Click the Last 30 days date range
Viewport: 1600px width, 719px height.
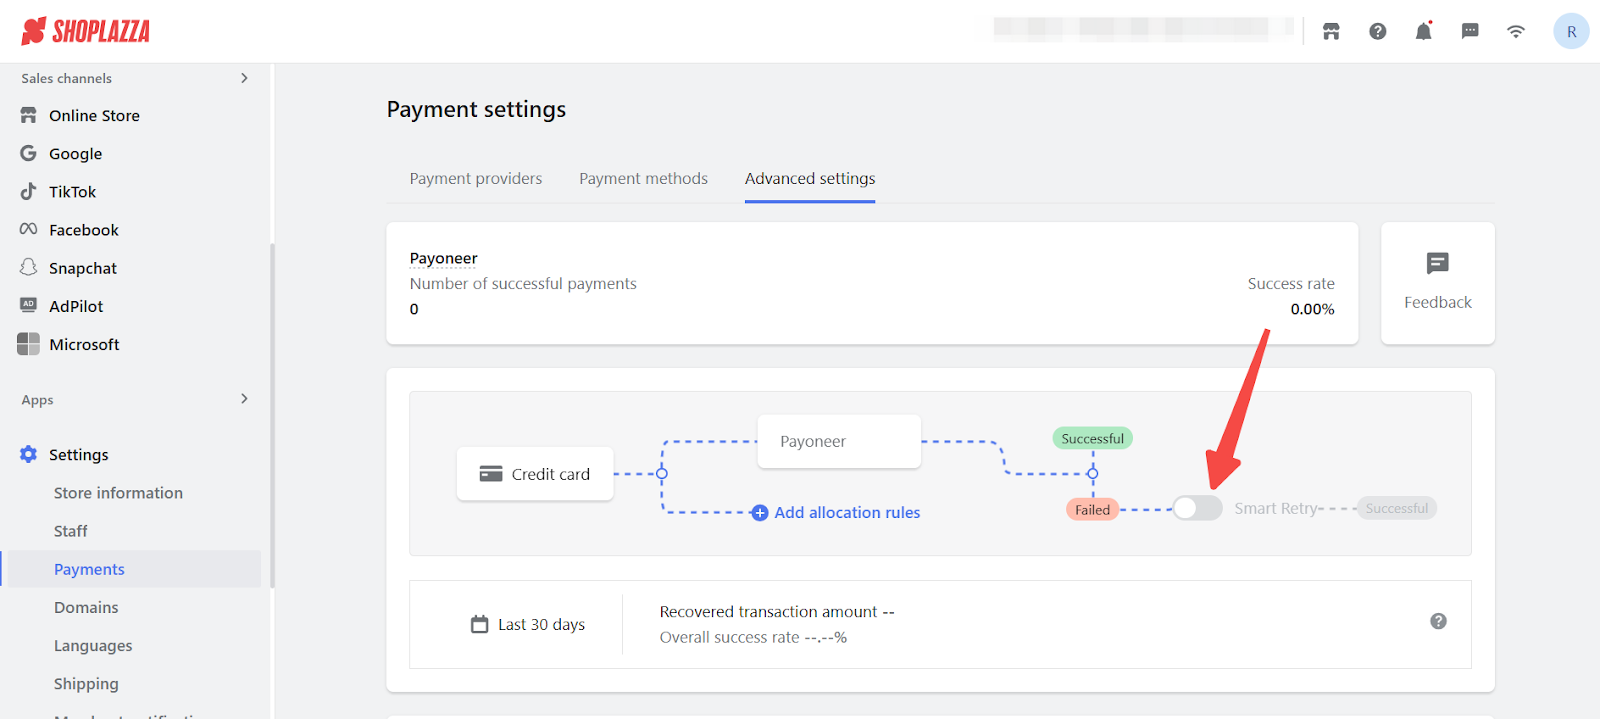[542, 624]
